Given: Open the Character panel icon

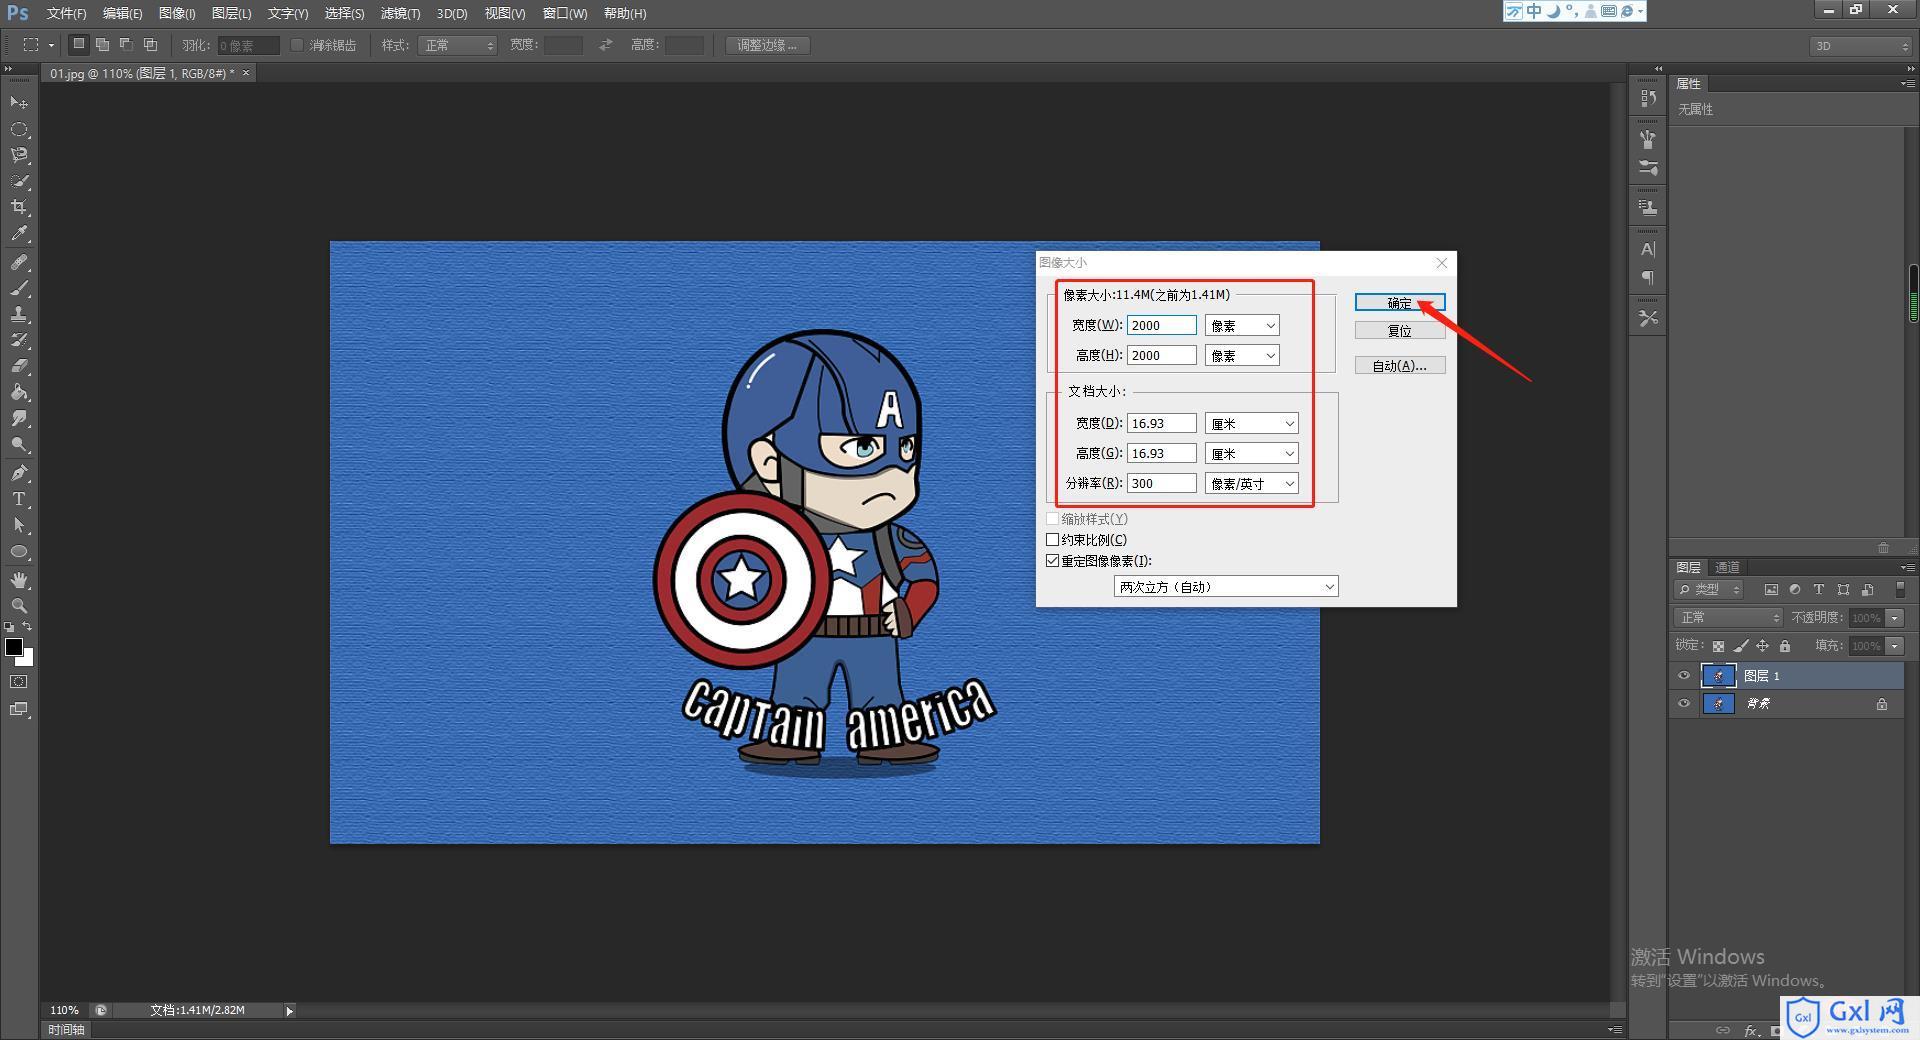Looking at the screenshot, I should pos(1648,249).
